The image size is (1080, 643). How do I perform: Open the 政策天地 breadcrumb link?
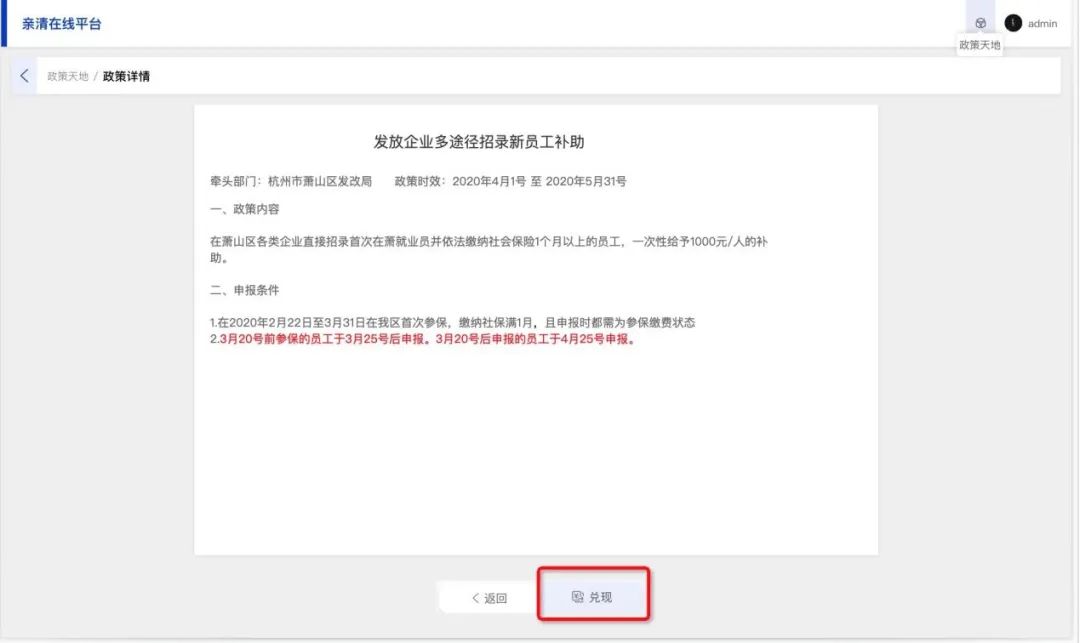[67, 76]
